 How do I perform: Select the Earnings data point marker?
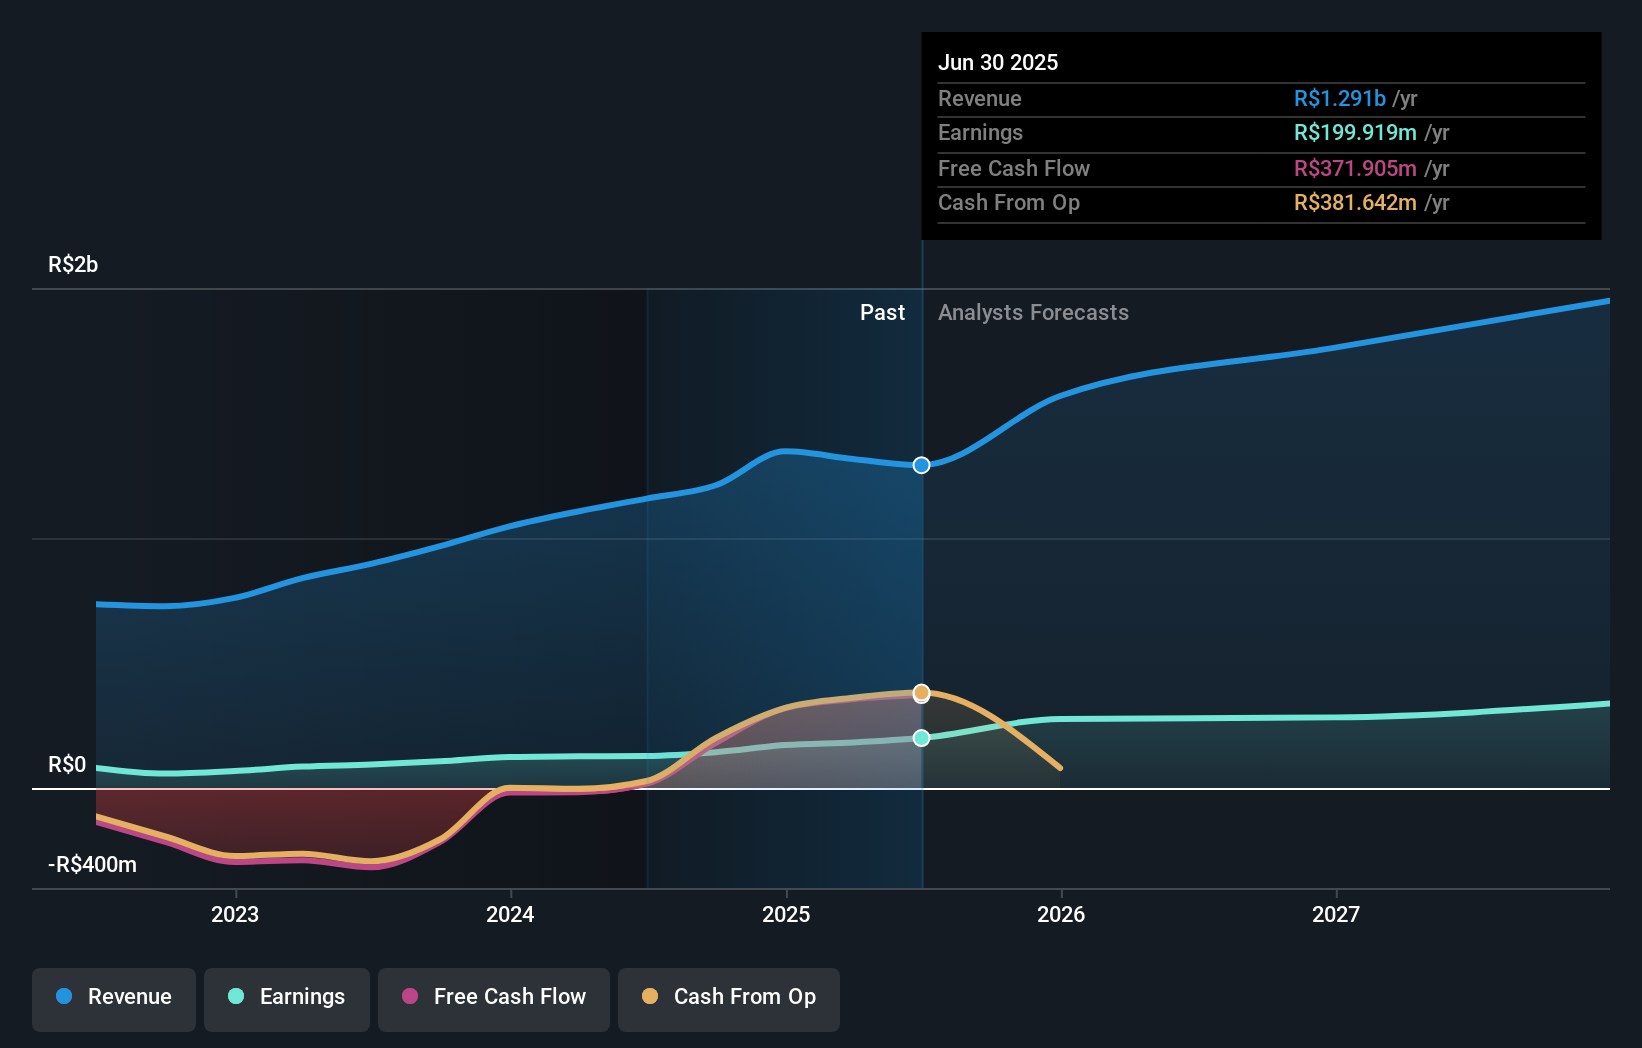[921, 738]
